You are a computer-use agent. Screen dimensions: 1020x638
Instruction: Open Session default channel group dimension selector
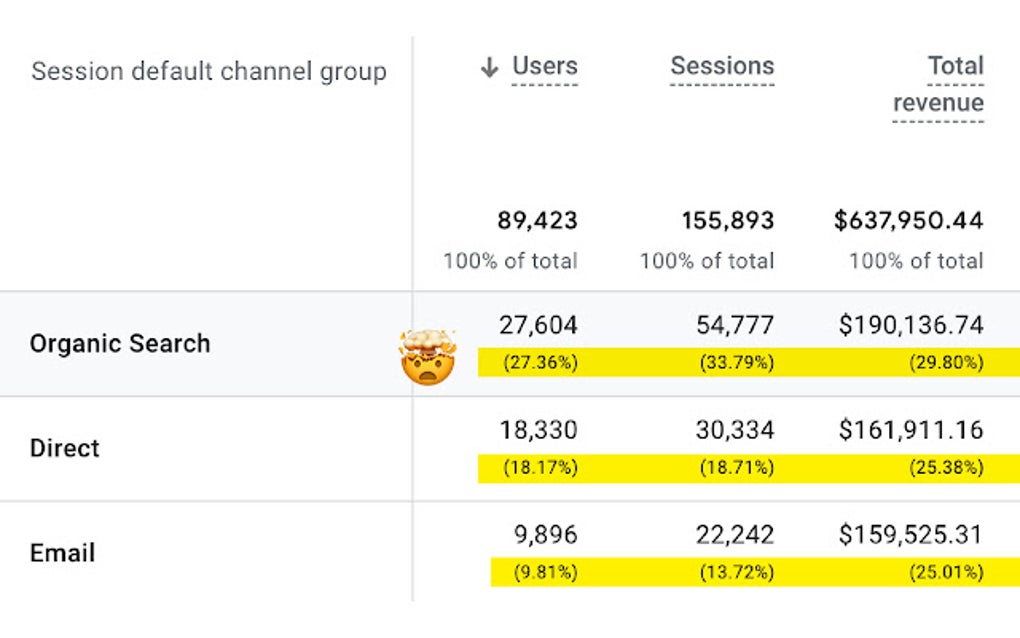(x=208, y=72)
